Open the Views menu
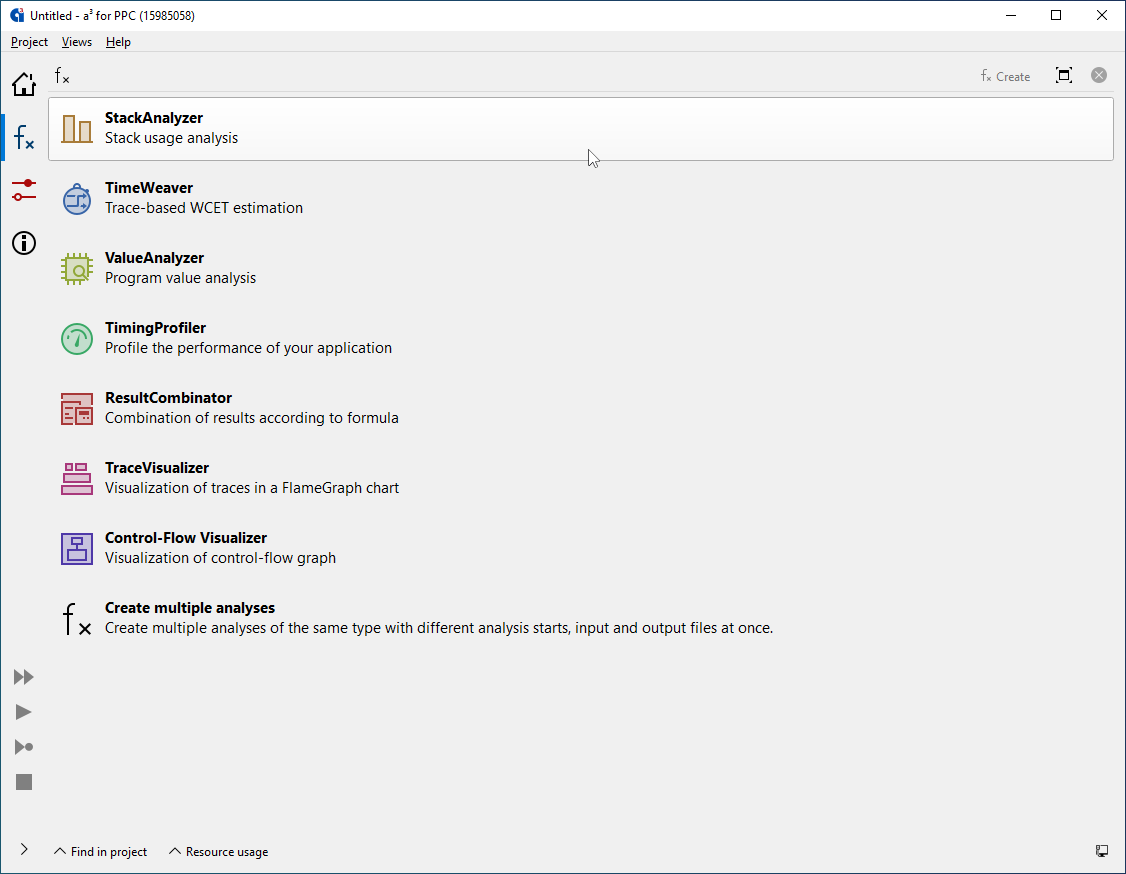This screenshot has height=874, width=1126. [x=77, y=42]
